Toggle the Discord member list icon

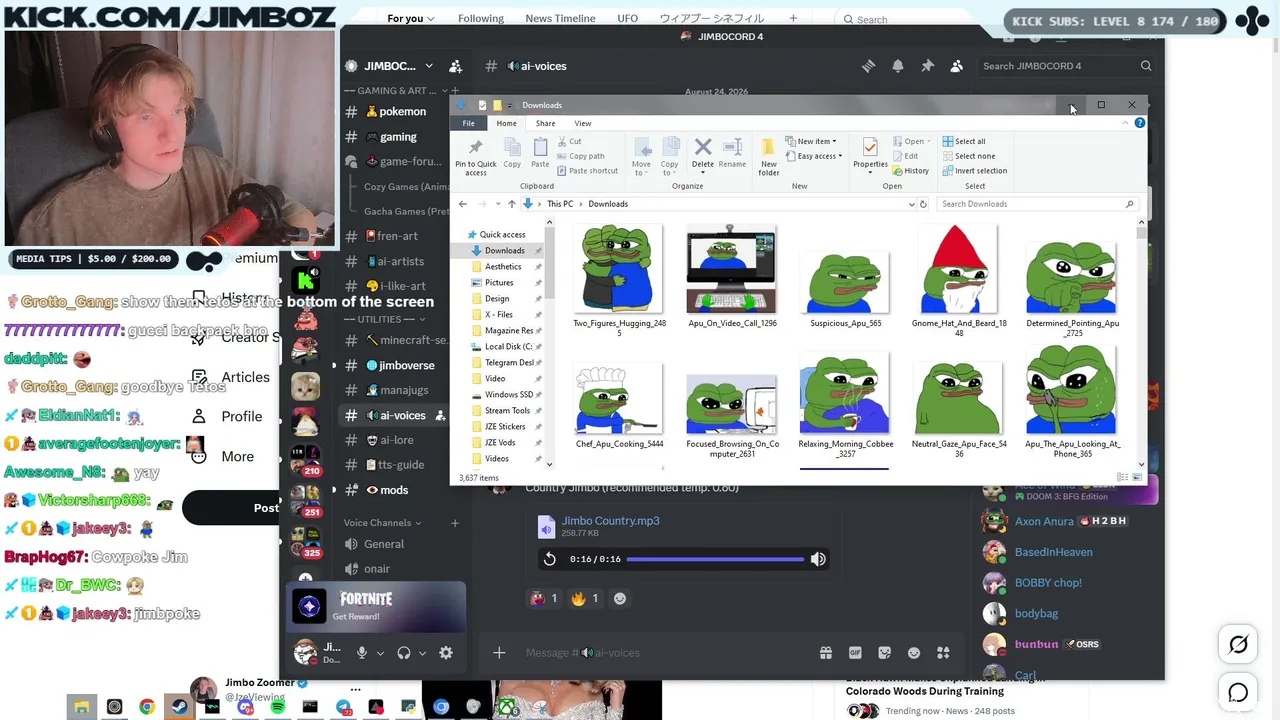point(957,66)
